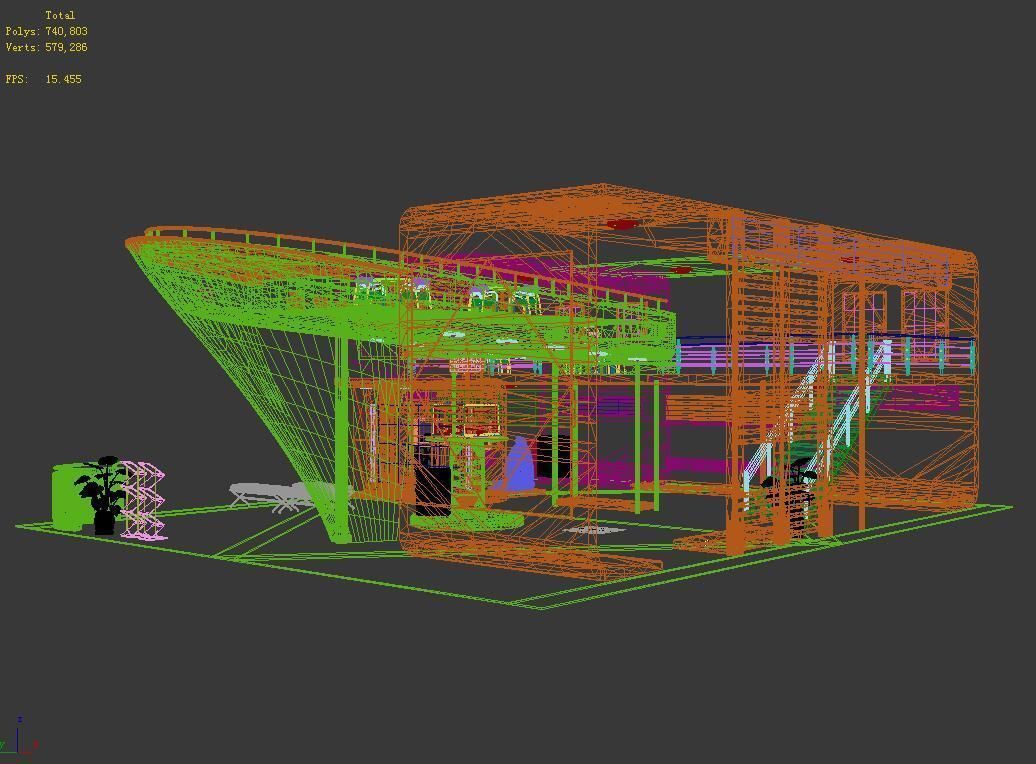The width and height of the screenshot is (1036, 764).
Task: Click the Total statistics header label
Action: [60, 15]
